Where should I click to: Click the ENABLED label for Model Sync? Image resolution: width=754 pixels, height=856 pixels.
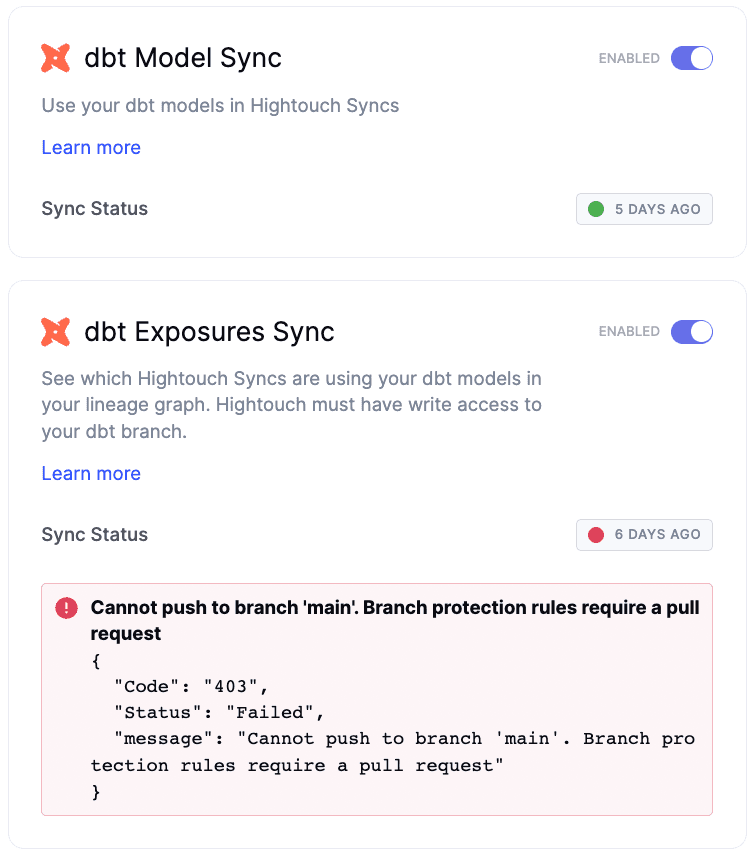(x=629, y=58)
